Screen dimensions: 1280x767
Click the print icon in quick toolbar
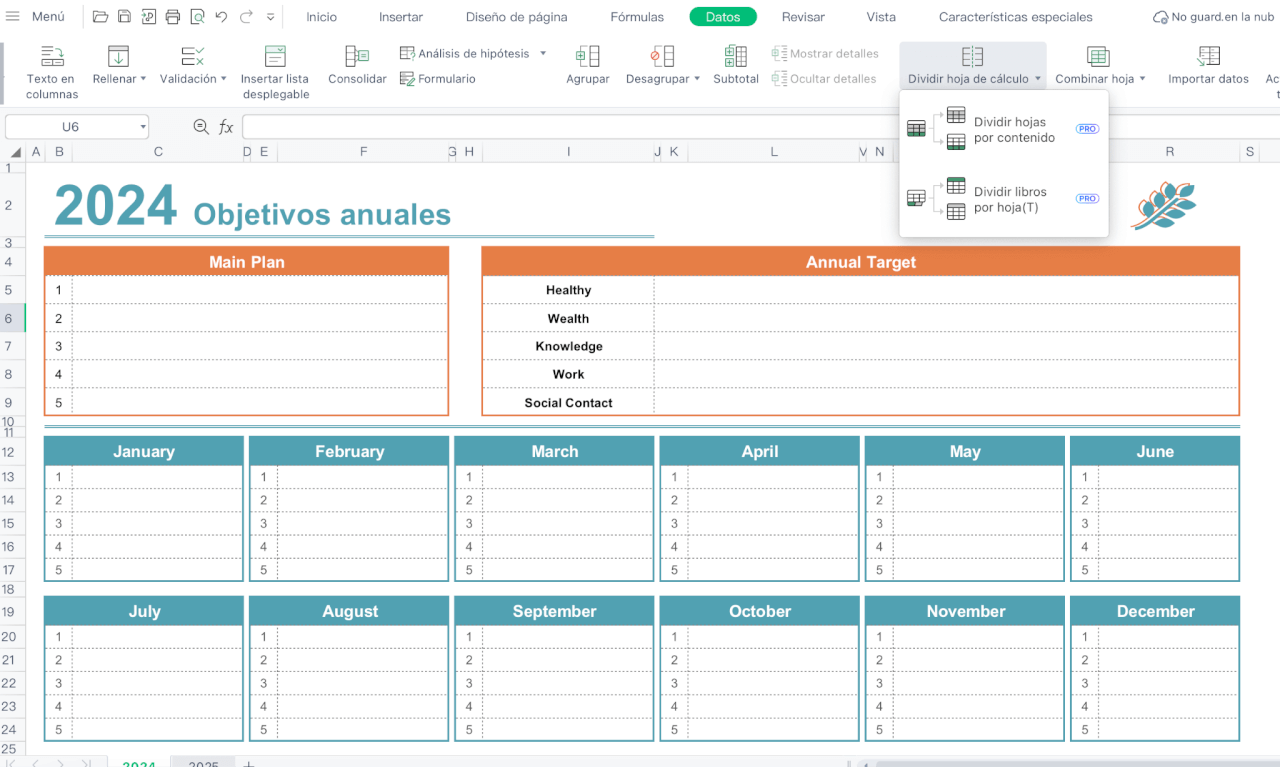[x=173, y=17]
